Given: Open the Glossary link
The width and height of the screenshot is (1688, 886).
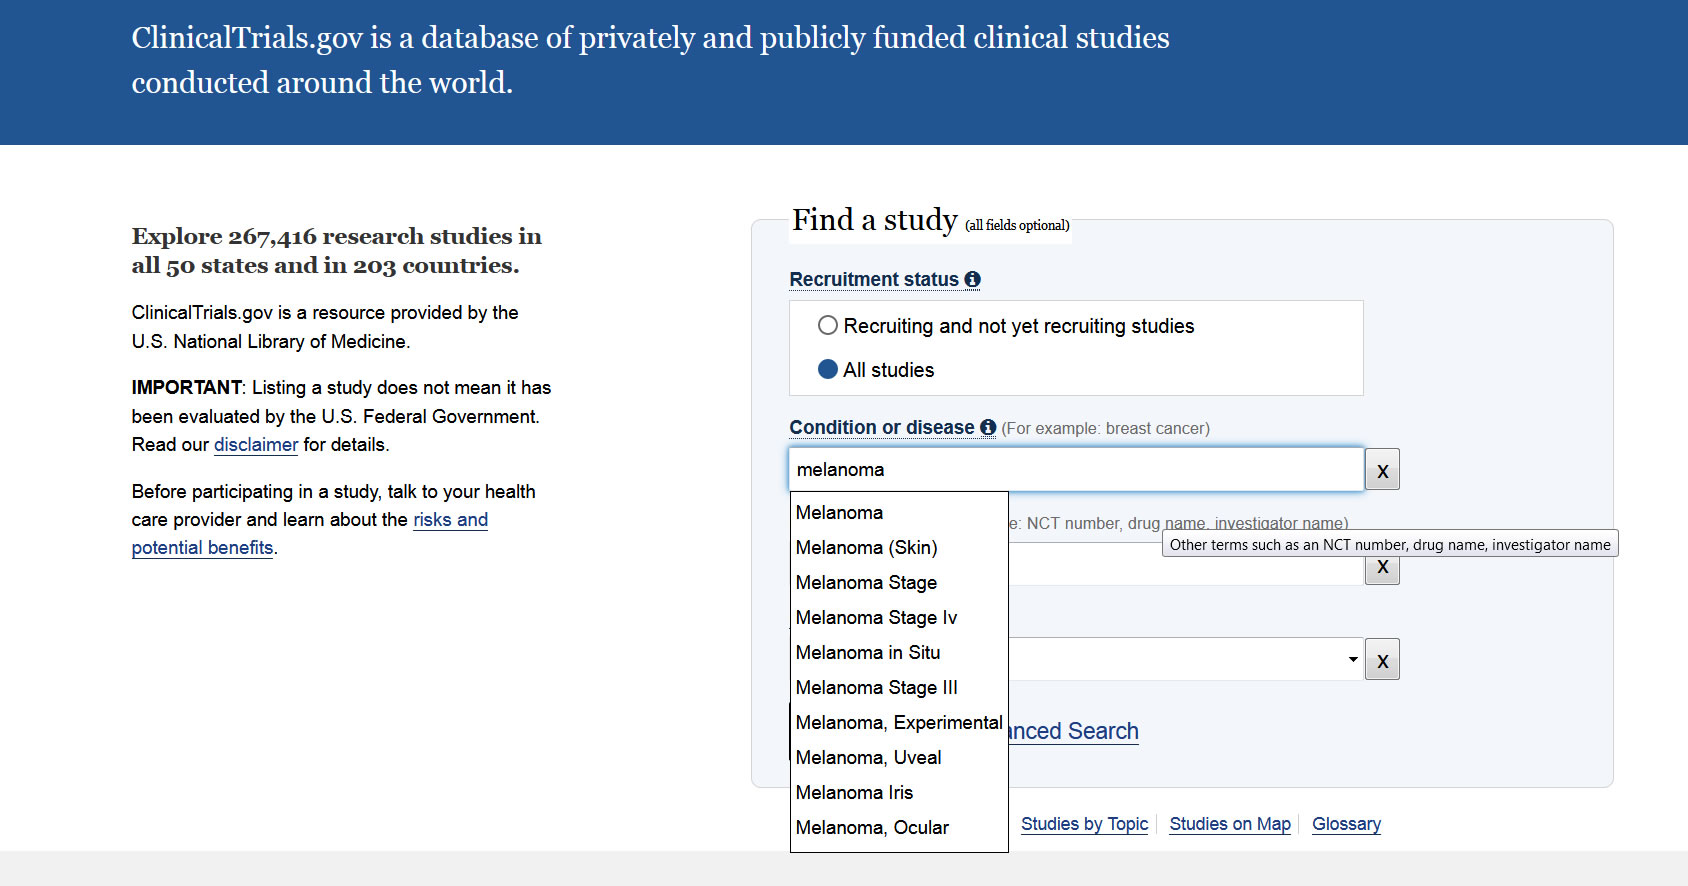Looking at the screenshot, I should (1346, 824).
